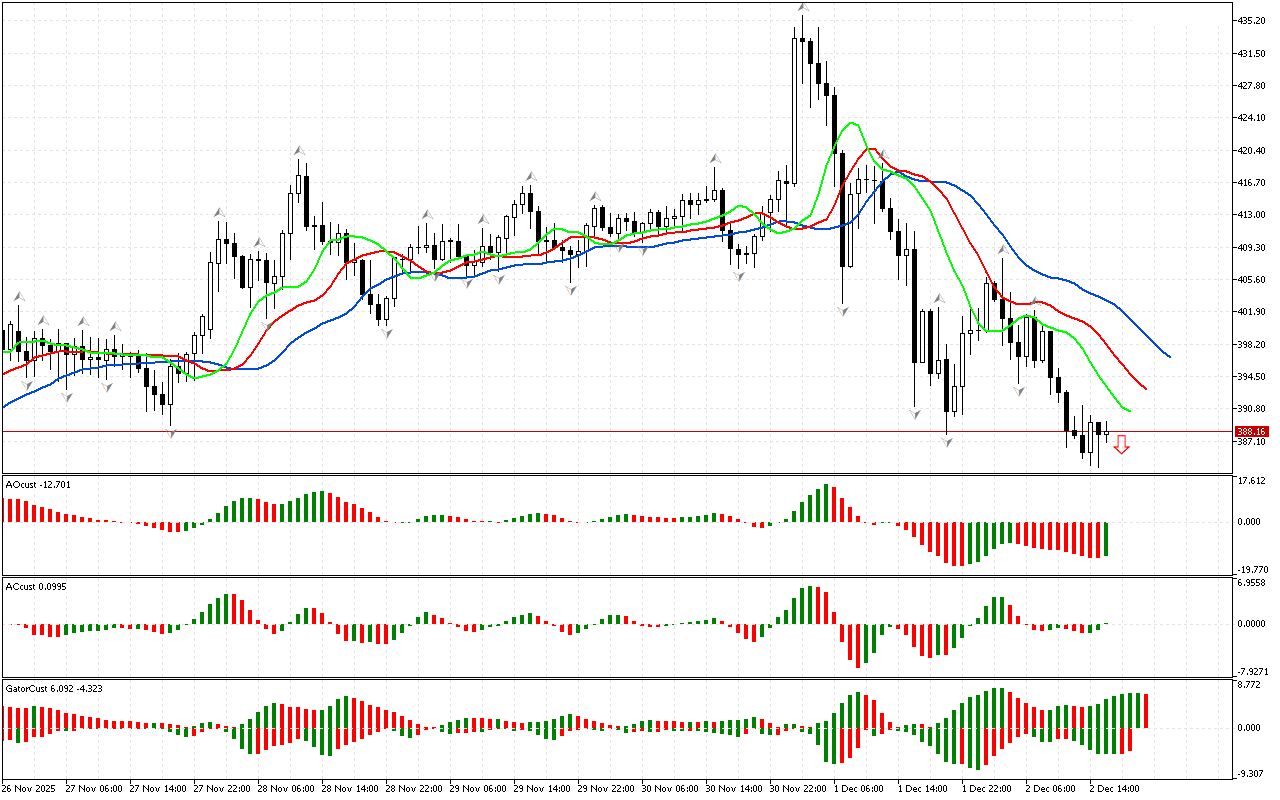Click the down fractal below the 27 Nov 14:00 low
1280x800 pixels.
171,433
